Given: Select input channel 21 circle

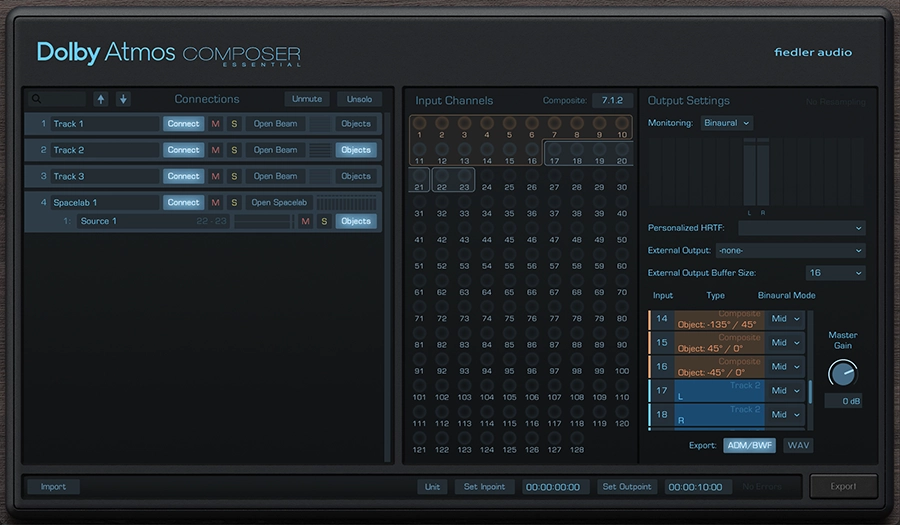Looking at the screenshot, I should (x=420, y=176).
